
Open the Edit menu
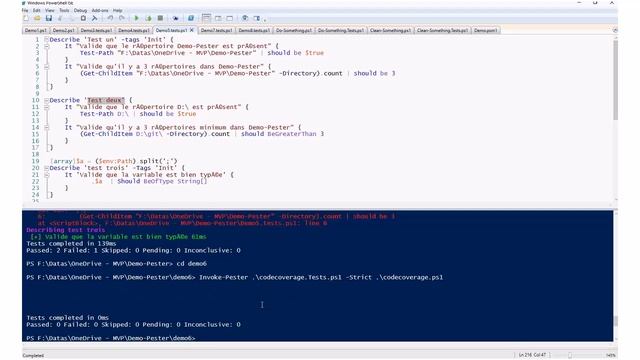pos(37,10)
